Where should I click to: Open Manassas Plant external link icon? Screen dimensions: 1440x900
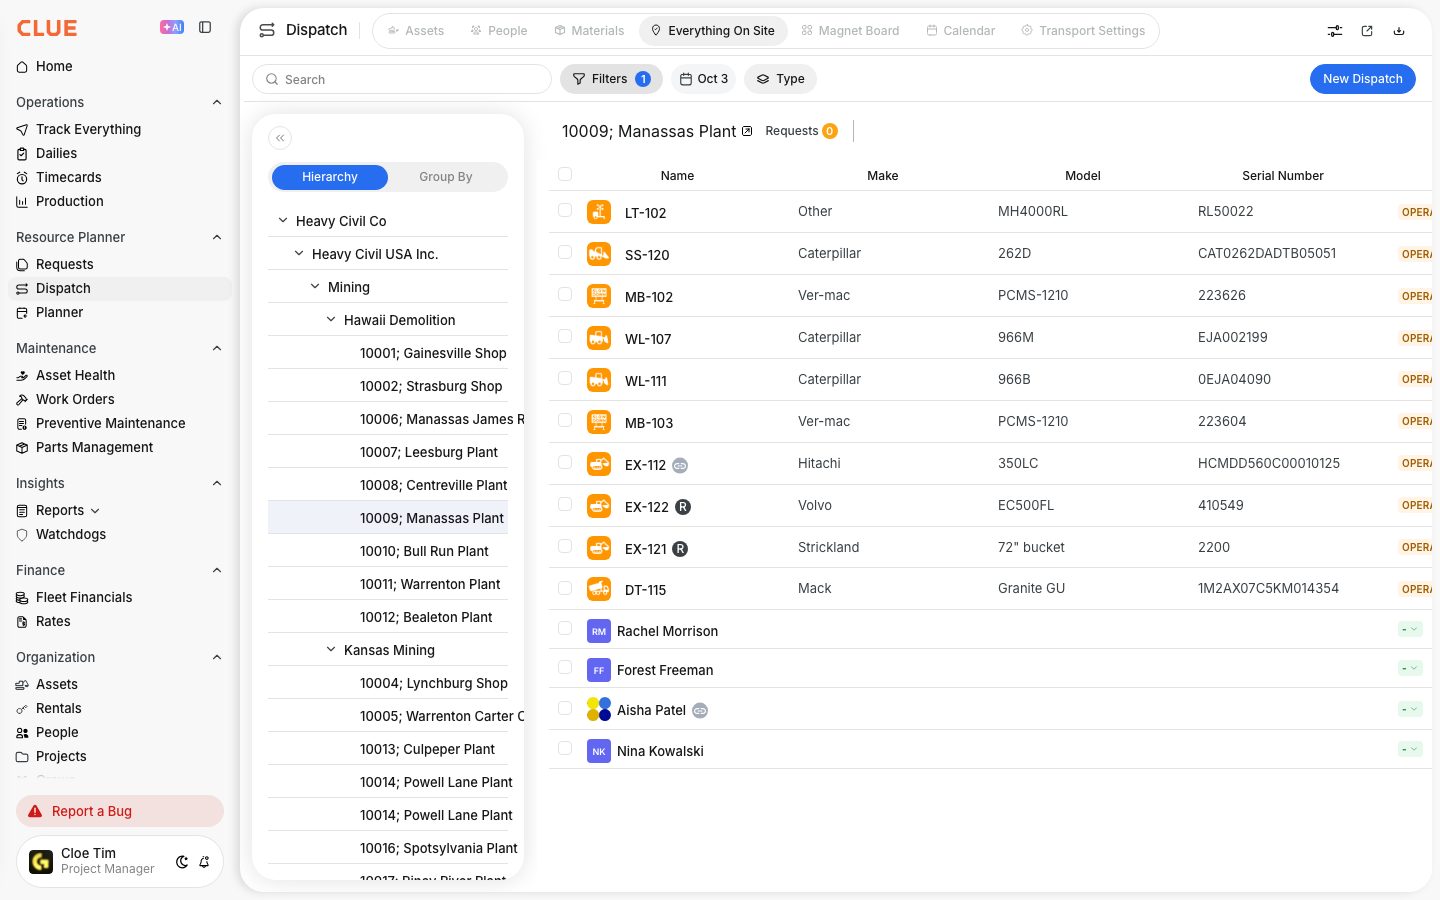pos(747,131)
